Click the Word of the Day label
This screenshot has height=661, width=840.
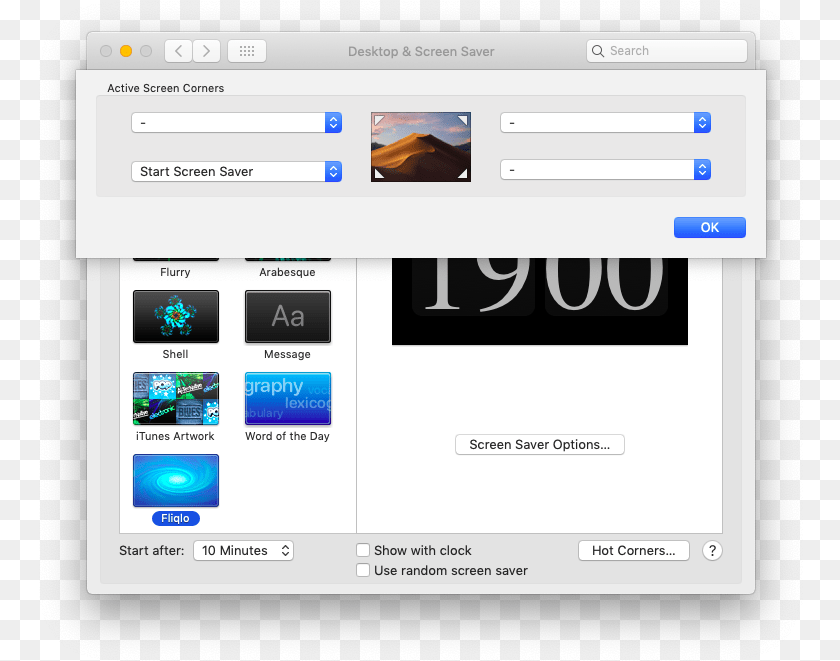coord(287,436)
